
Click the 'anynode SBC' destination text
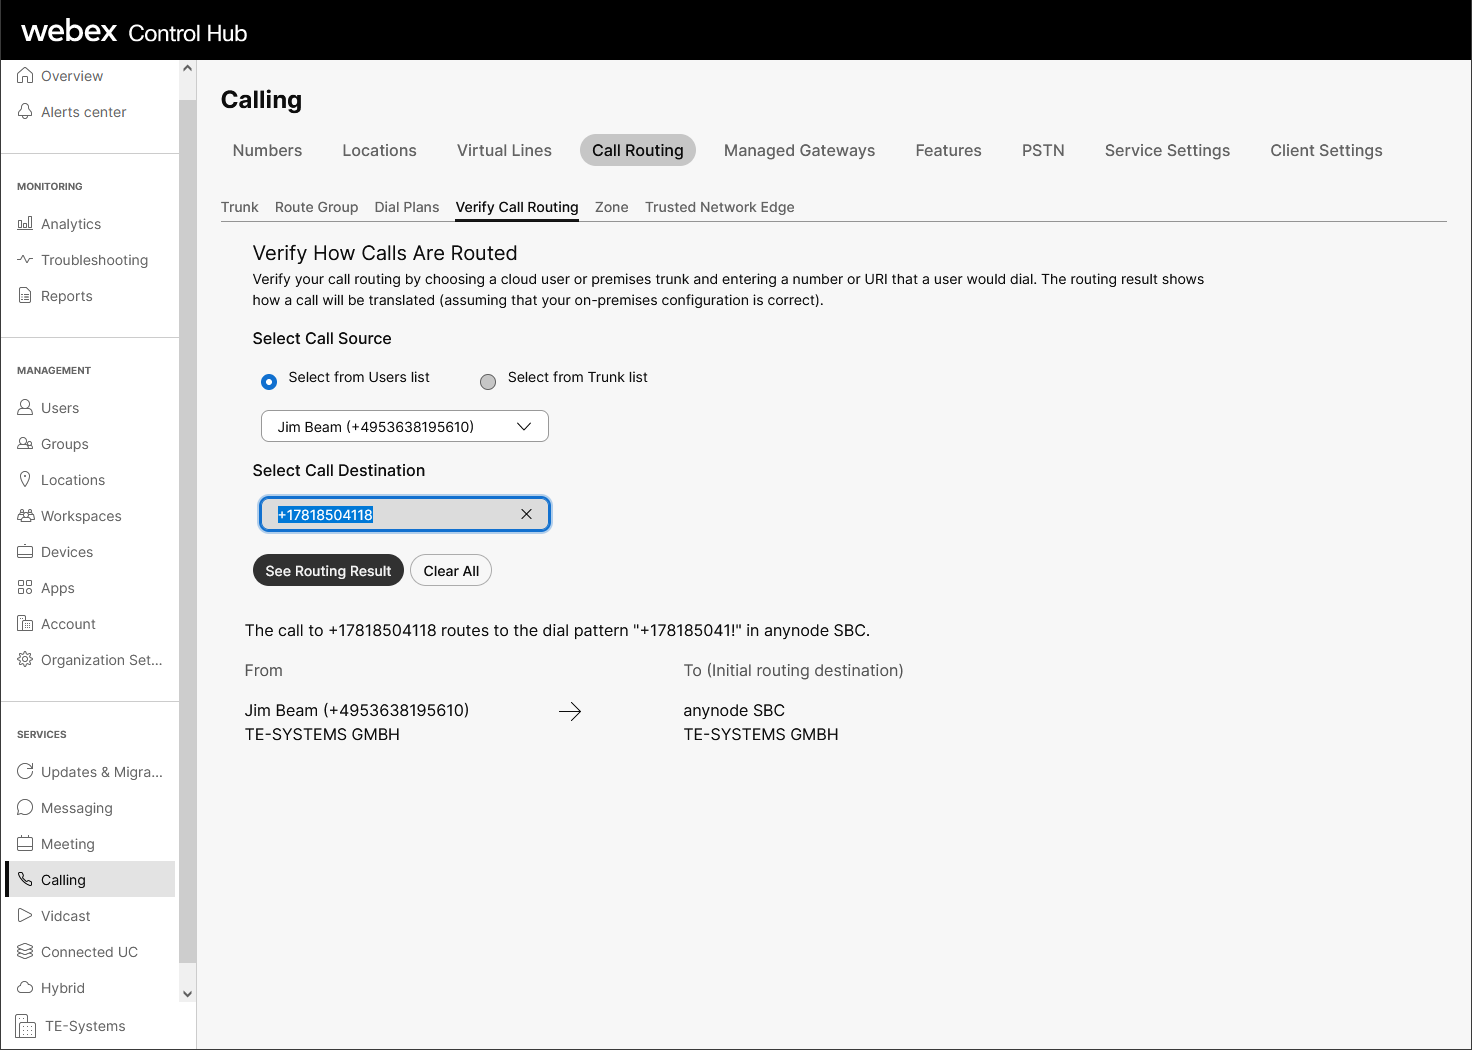pyautogui.click(x=734, y=710)
